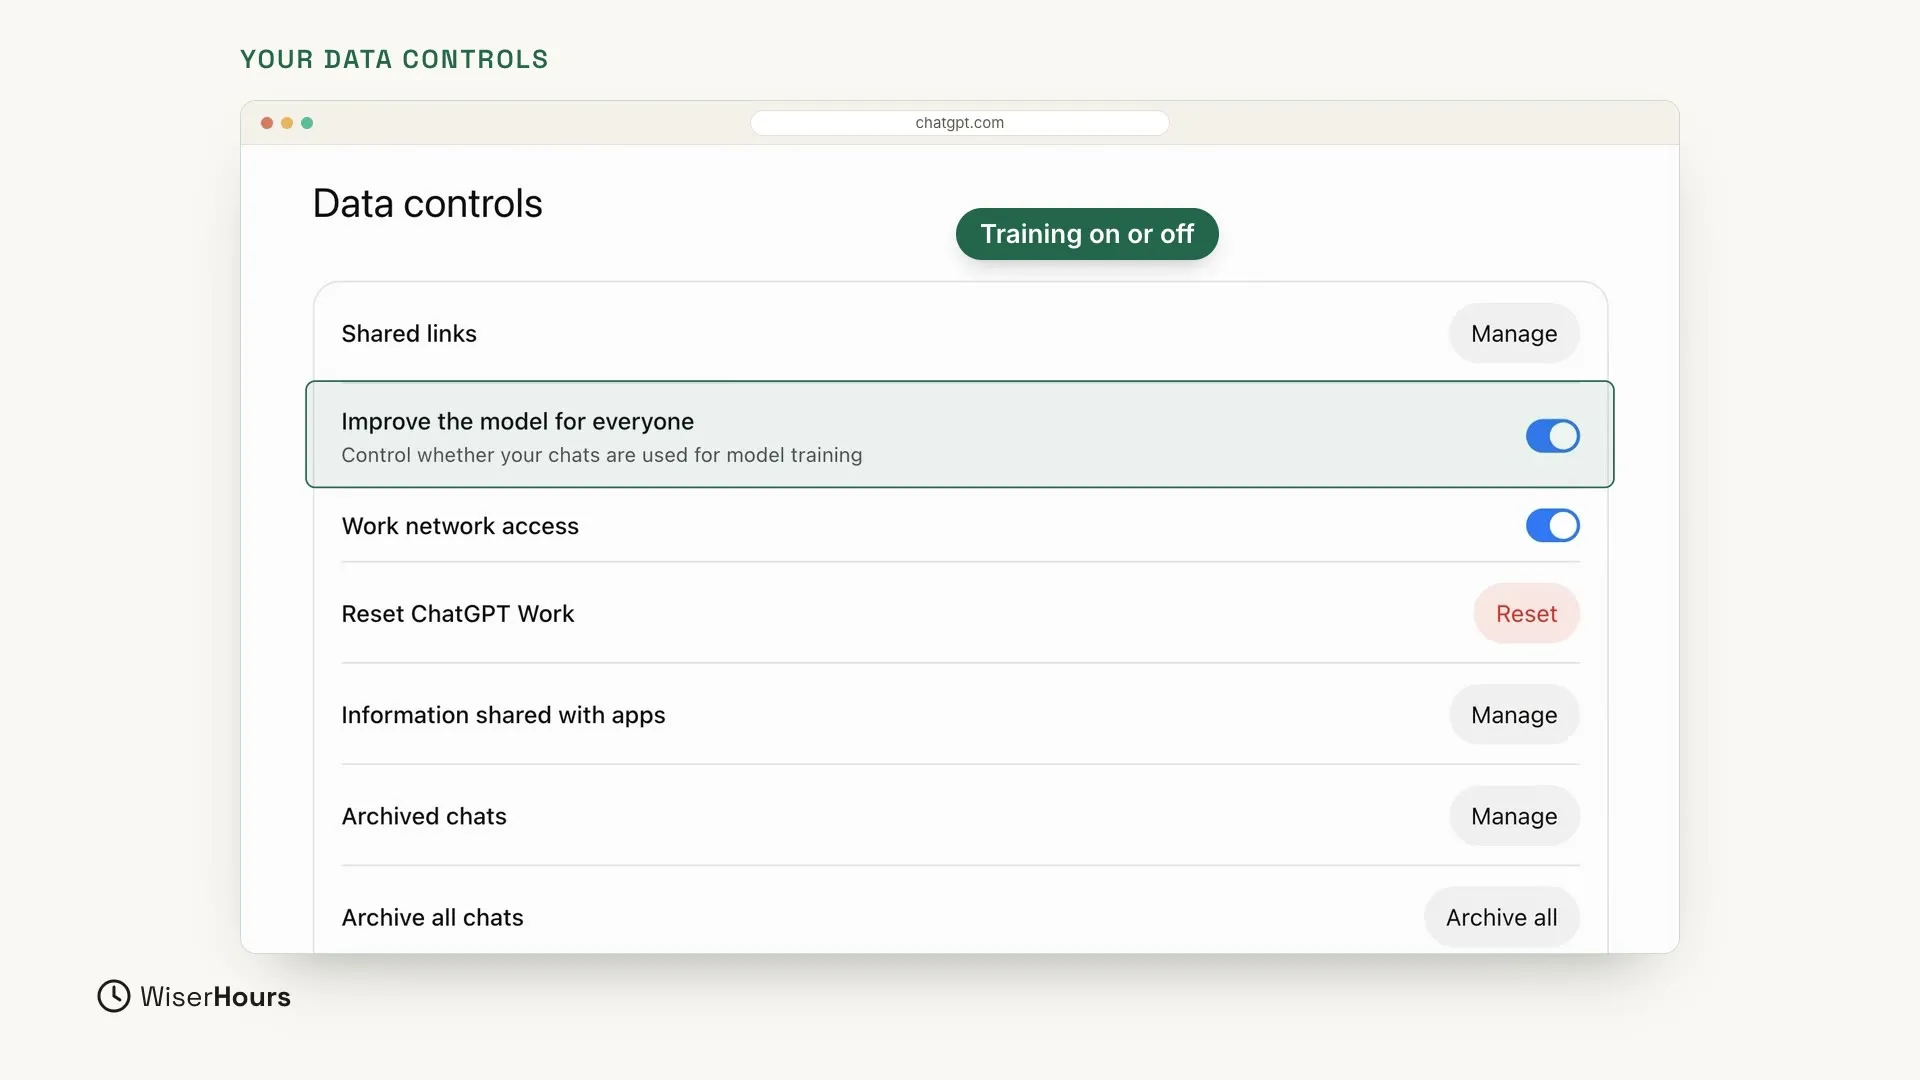Screen dimensions: 1920x1080
Task: Click the WiserHours clock logo icon
Action: click(114, 996)
